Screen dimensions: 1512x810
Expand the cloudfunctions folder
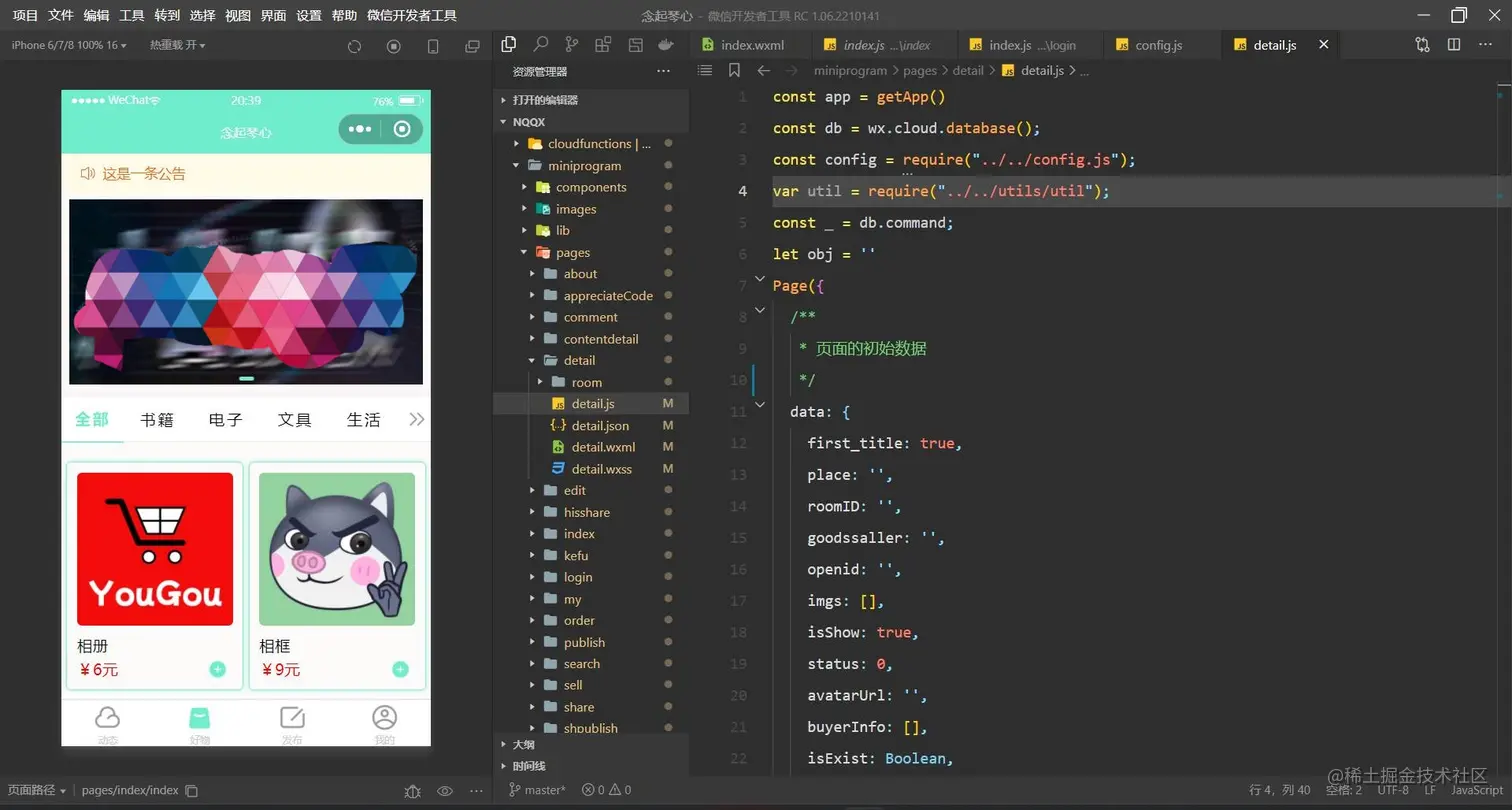tap(590, 144)
